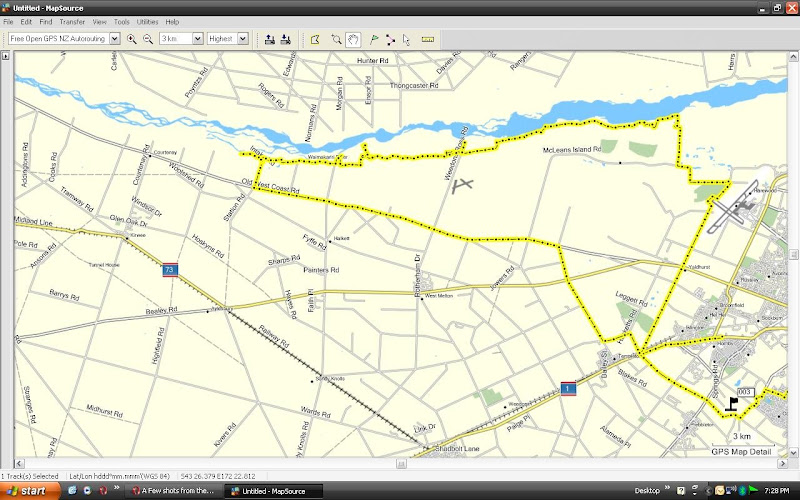
Task: Select the Zoom tool in the toolbar
Action: pyautogui.click(x=336, y=39)
